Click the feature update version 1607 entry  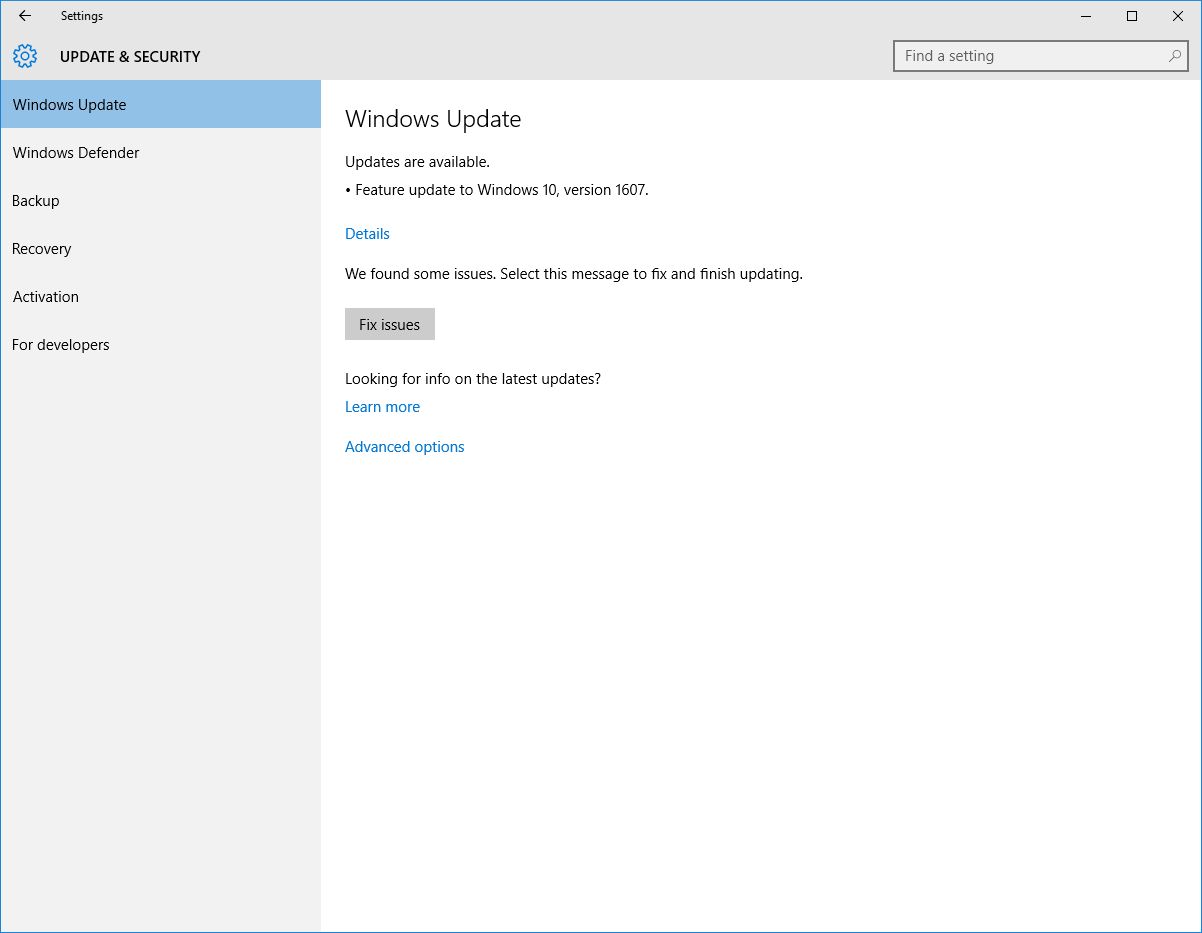(497, 189)
